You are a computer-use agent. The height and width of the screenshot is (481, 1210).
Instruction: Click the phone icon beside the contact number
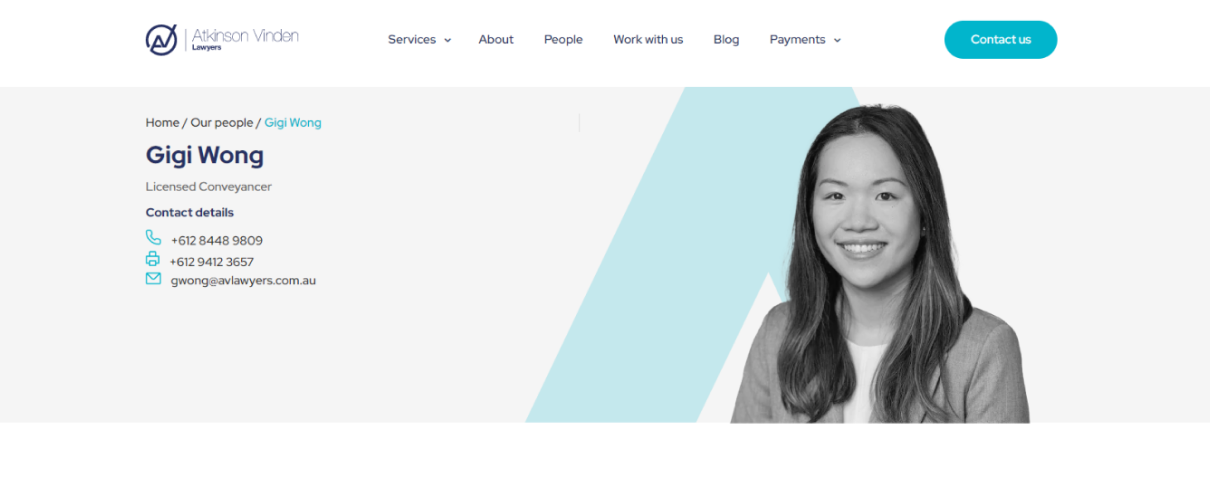[153, 238]
